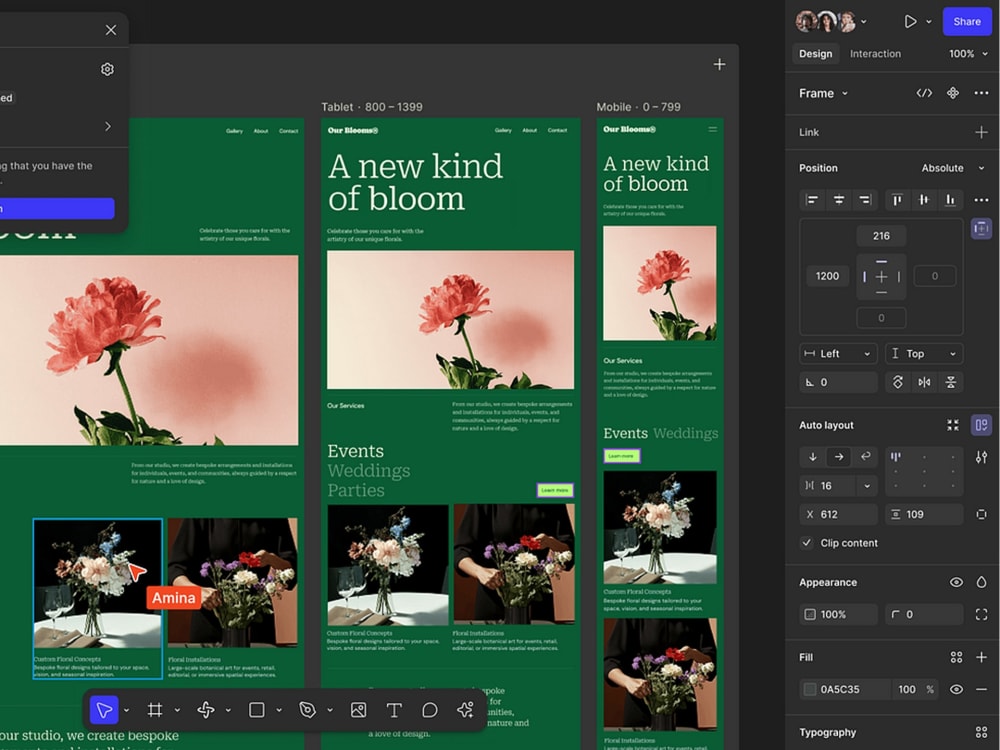Switch to the Design tab
This screenshot has width=1000, height=750.
click(816, 54)
